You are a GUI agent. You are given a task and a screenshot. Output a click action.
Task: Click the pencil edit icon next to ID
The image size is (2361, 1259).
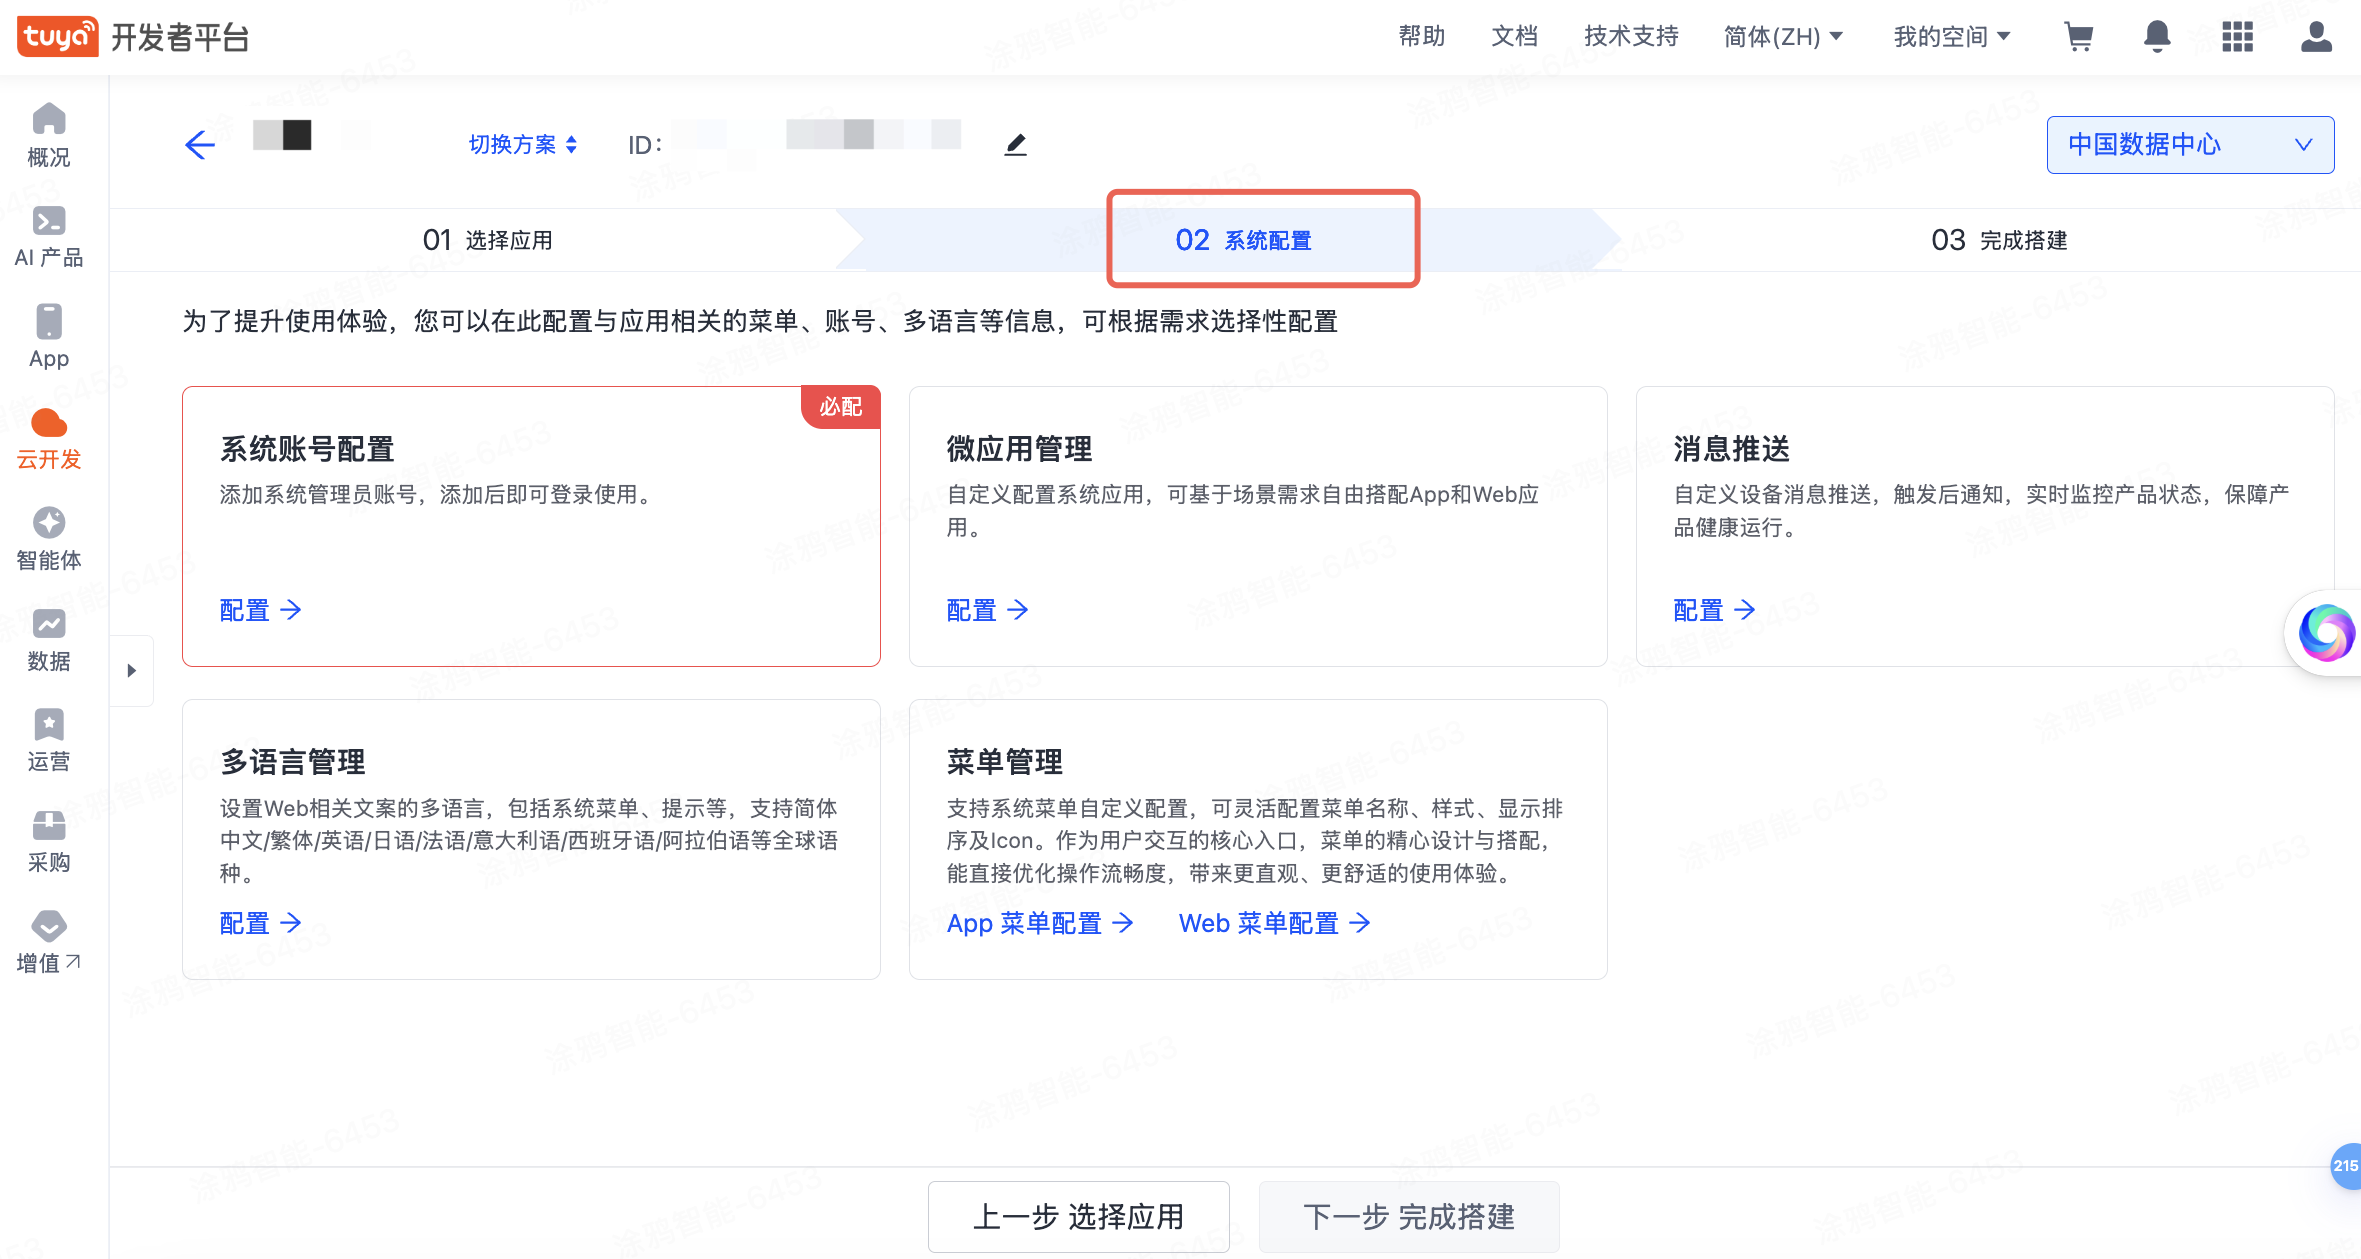[x=1015, y=145]
